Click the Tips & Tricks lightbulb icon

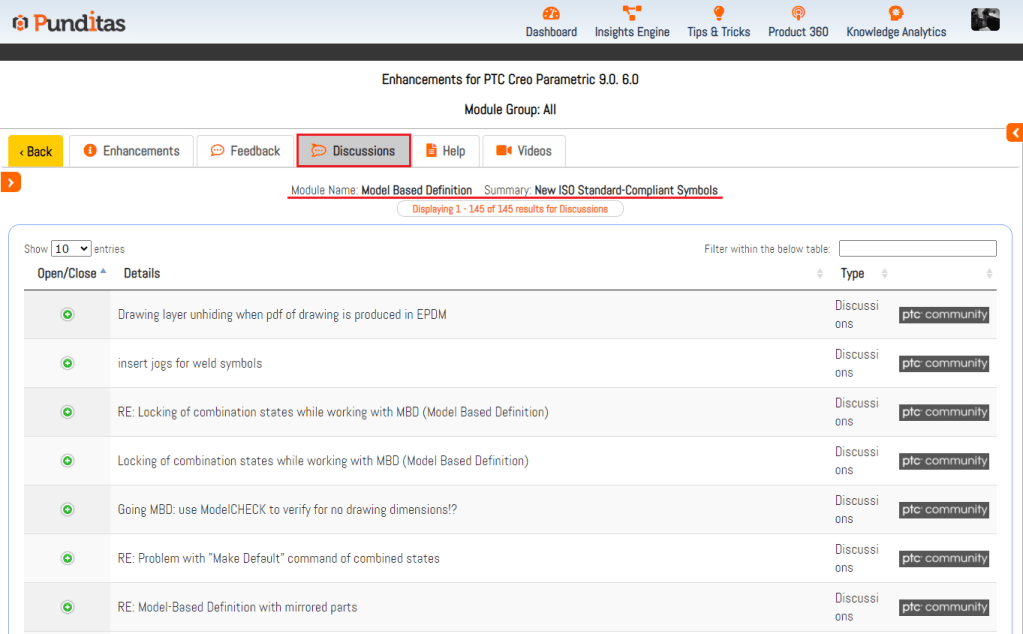point(718,13)
